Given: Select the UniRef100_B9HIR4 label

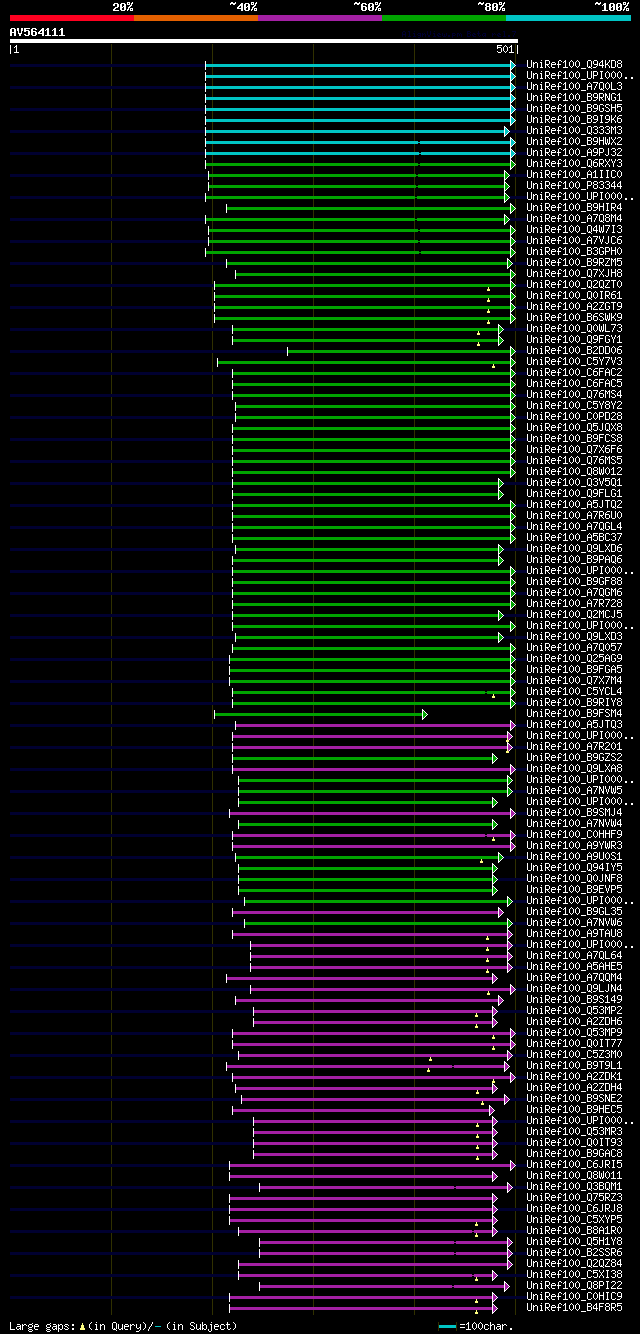Looking at the screenshot, I should click(x=574, y=207).
